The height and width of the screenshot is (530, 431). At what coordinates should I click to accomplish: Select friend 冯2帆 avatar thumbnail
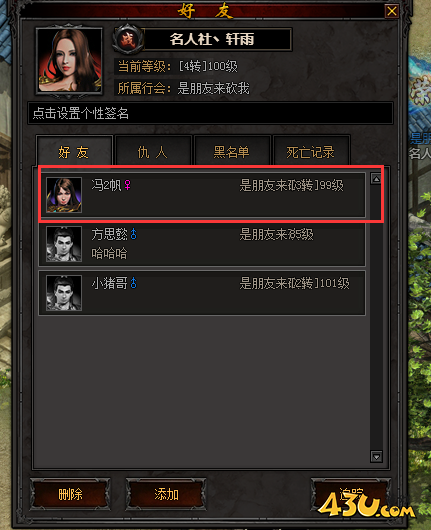(x=64, y=195)
